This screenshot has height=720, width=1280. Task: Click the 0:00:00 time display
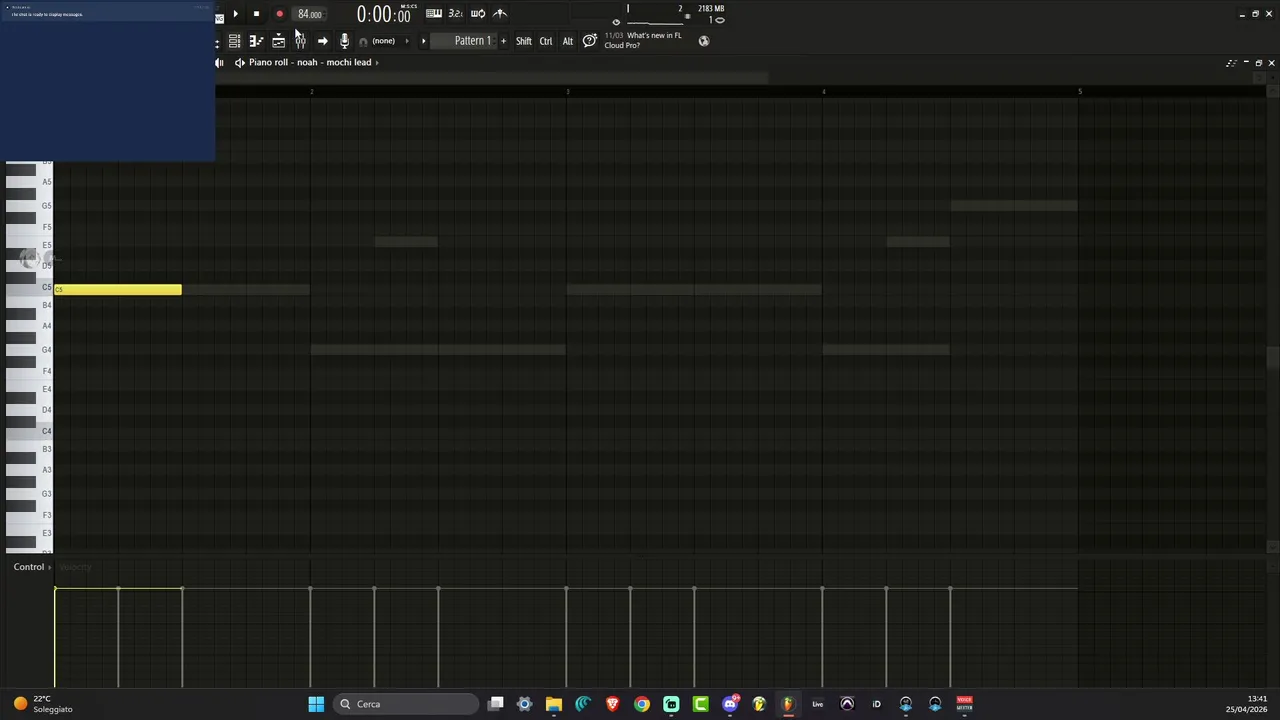click(384, 15)
